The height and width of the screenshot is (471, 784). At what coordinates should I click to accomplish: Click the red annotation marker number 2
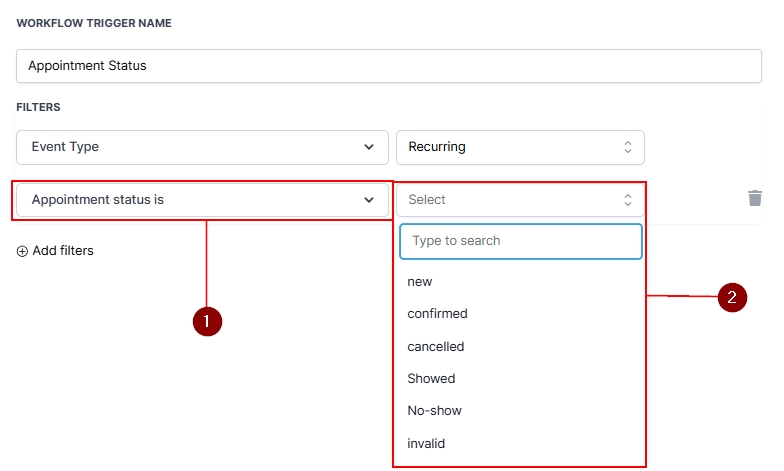tap(733, 297)
